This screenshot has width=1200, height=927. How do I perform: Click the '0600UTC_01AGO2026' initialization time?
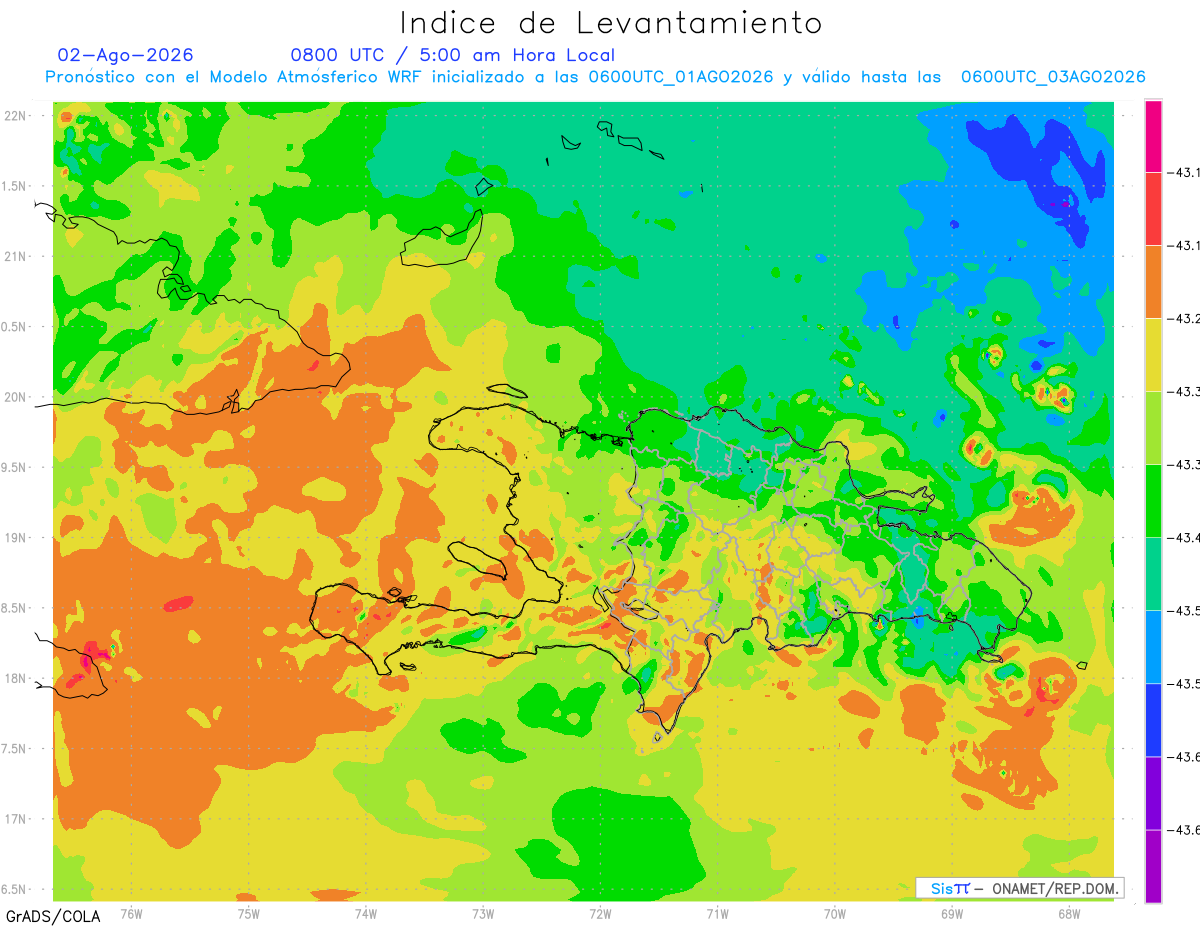(x=681, y=77)
